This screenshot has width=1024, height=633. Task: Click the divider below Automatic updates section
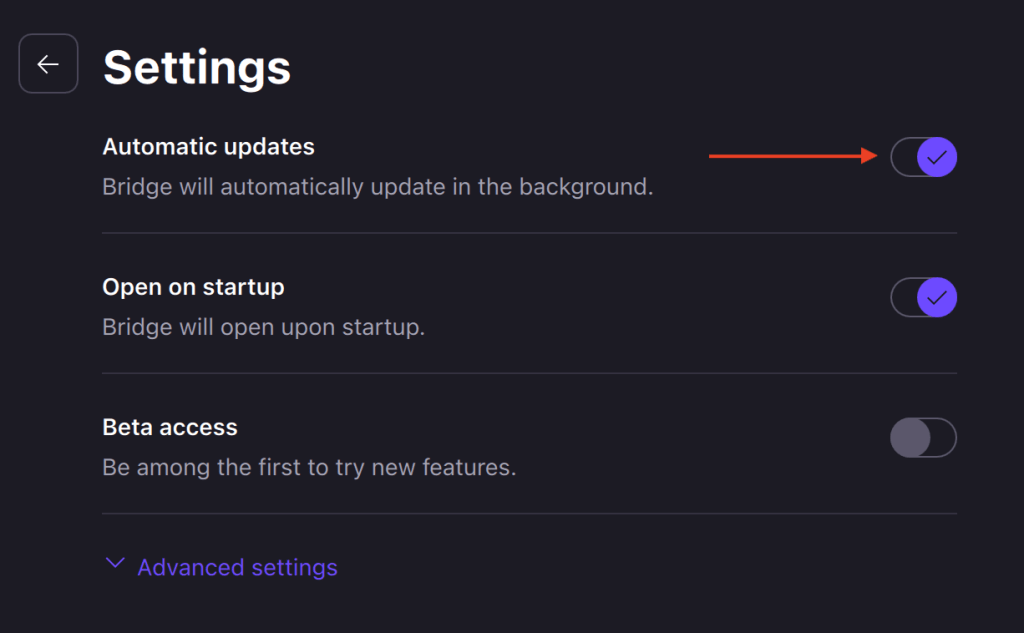[x=529, y=233]
